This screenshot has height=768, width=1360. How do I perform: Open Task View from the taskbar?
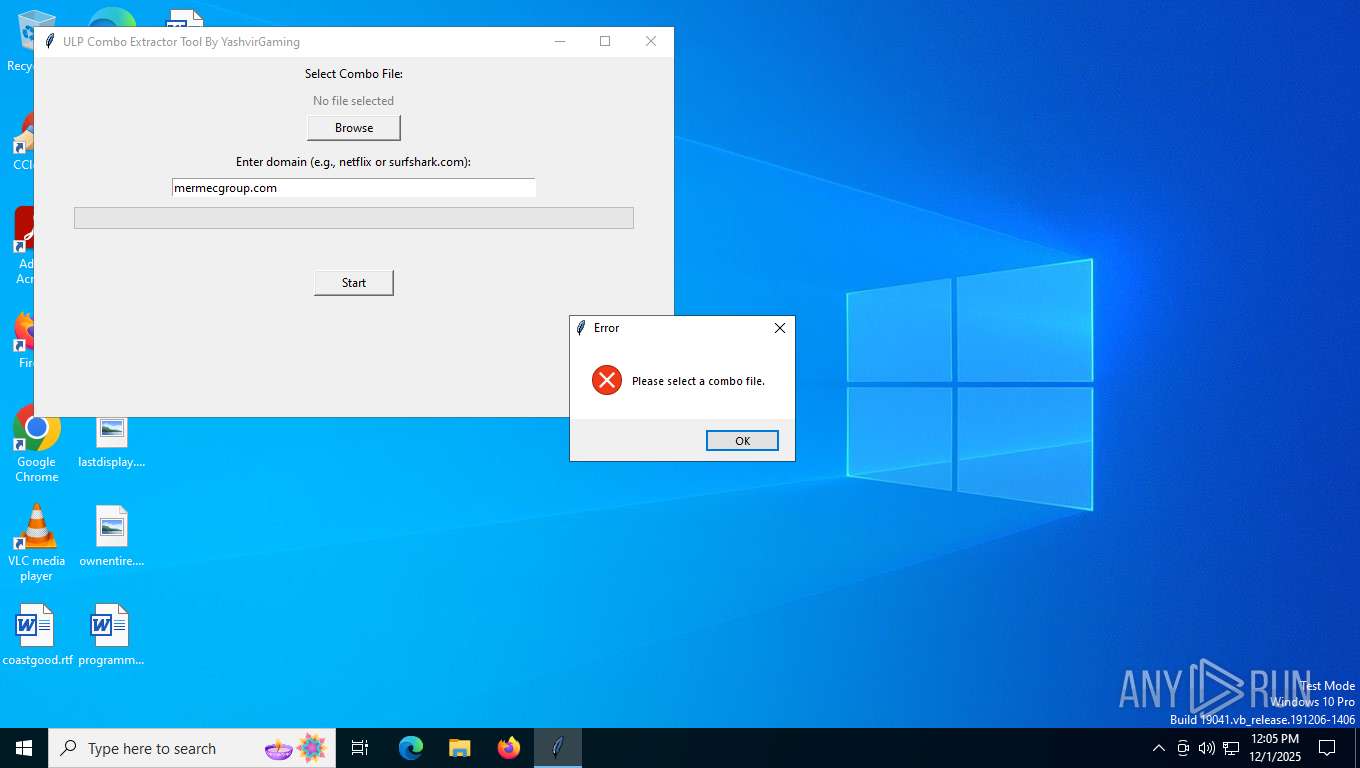(360, 748)
